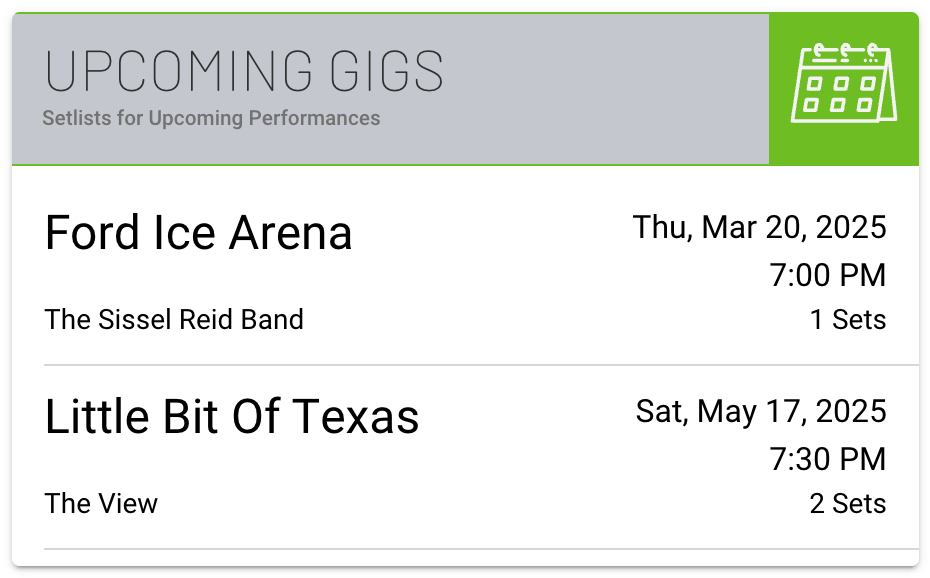Click the 7:00 PM start time

pyautogui.click(x=827, y=275)
